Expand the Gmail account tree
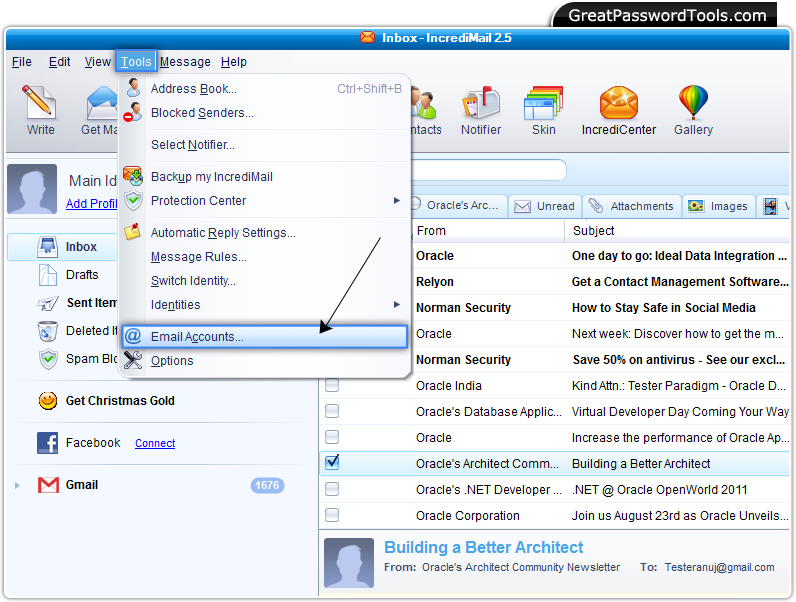 [x=17, y=485]
